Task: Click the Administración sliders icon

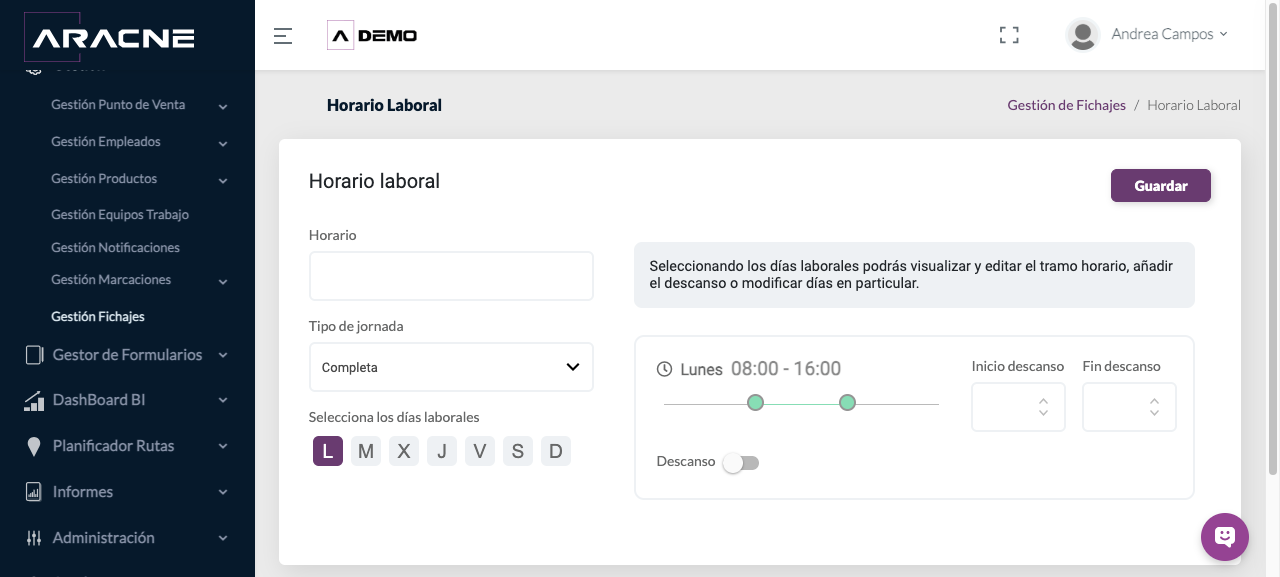Action: [34, 538]
